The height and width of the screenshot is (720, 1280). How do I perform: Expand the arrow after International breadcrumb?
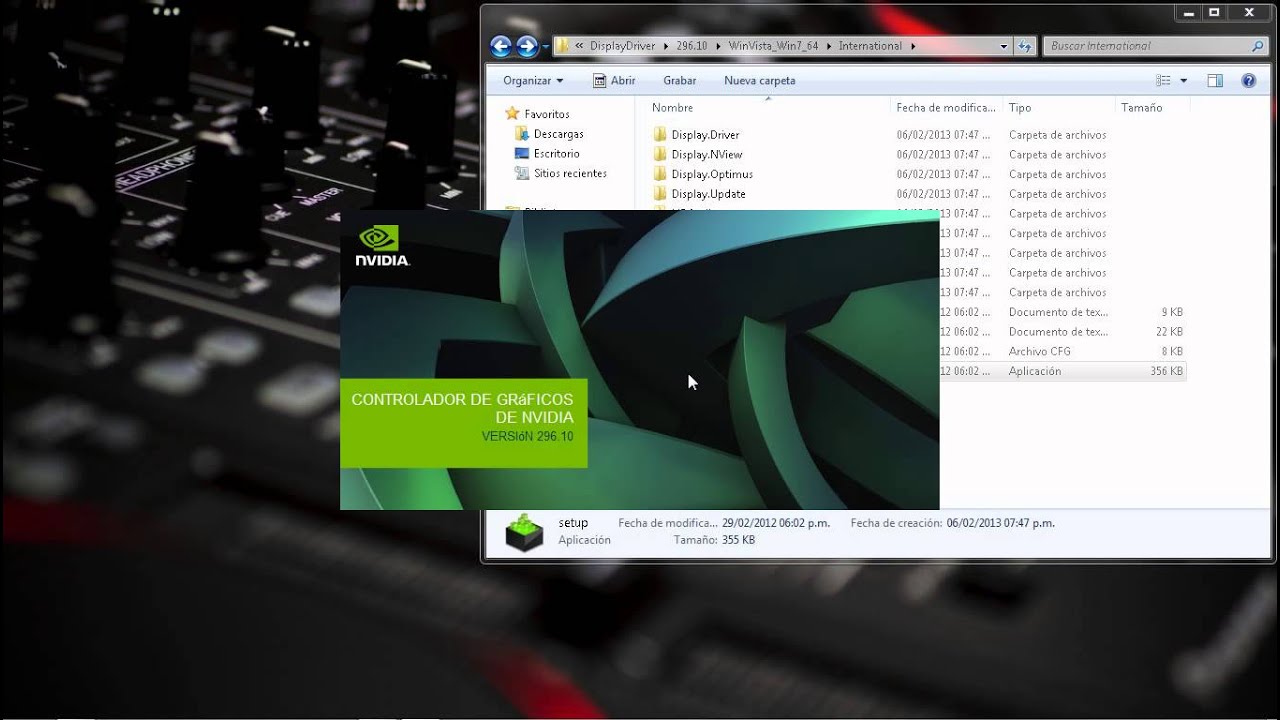pos(913,46)
